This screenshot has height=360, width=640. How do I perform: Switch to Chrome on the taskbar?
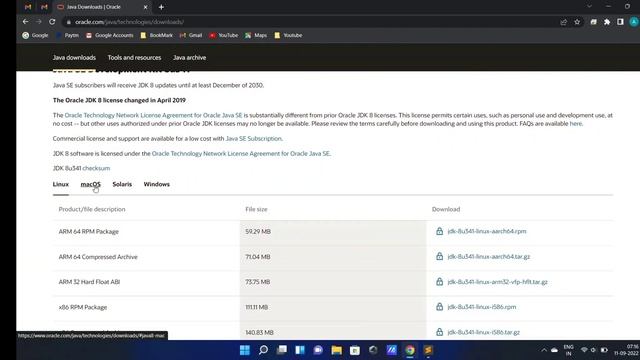coord(410,350)
